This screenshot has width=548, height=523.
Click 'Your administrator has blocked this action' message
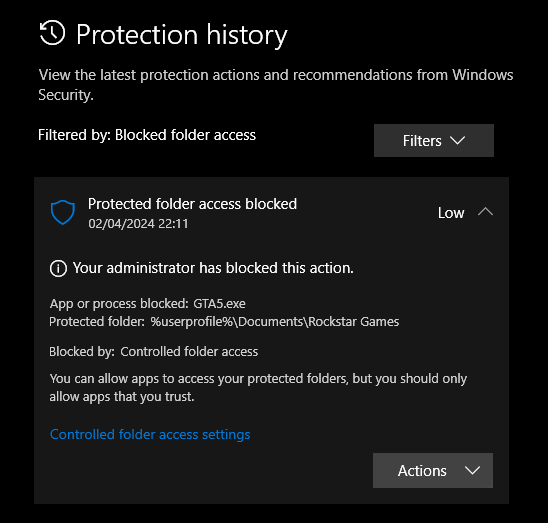pos(213,268)
